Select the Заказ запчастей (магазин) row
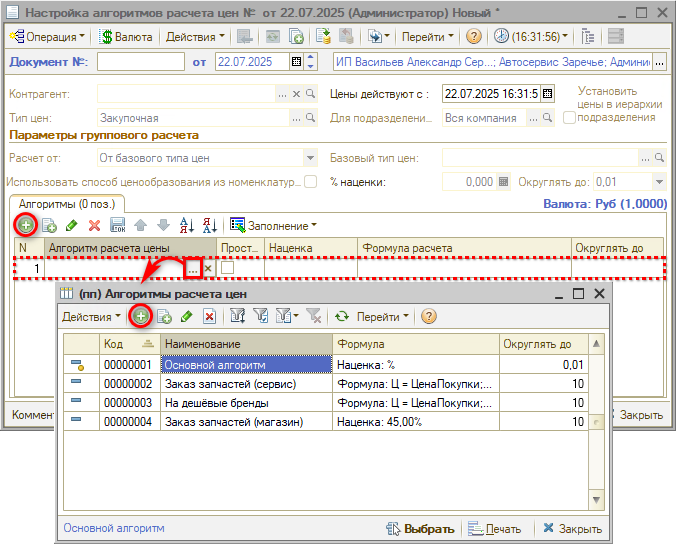This screenshot has width=676, height=544. (x=246, y=422)
